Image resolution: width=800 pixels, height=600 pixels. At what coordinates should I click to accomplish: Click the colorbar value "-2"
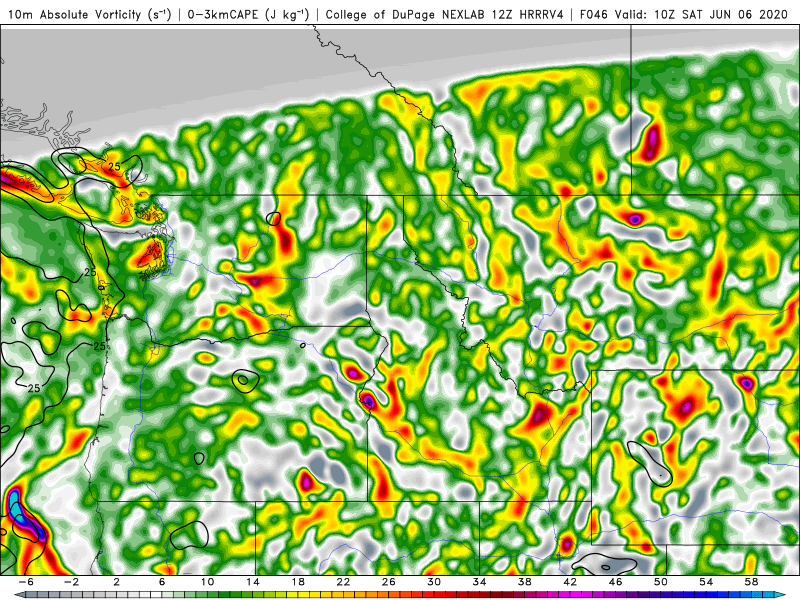(71, 582)
